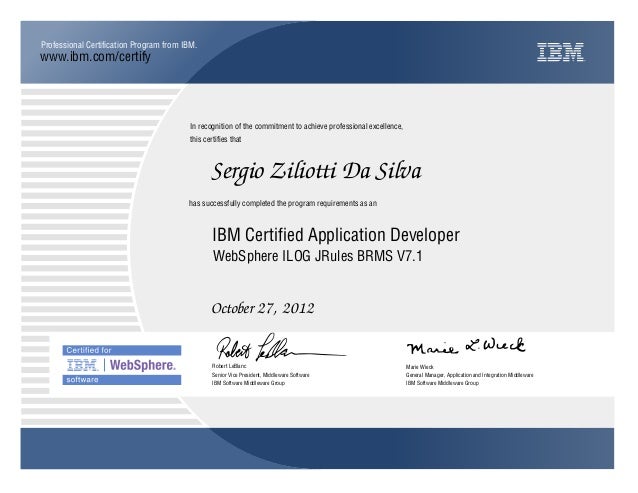
Task: Click 'WebSphere ILOG JRules BRMS V7.1' line
Action: 318,256
